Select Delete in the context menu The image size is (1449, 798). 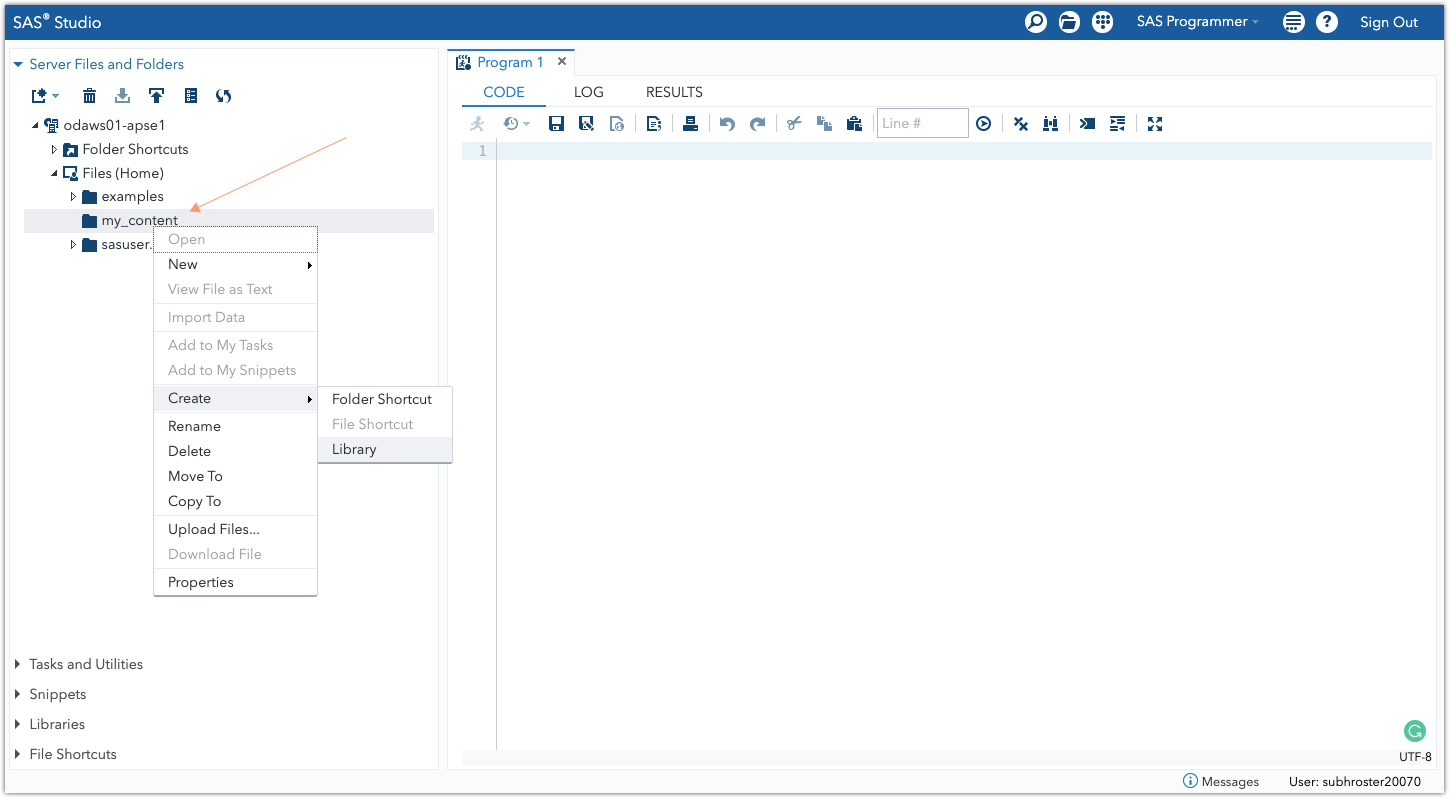click(235, 451)
